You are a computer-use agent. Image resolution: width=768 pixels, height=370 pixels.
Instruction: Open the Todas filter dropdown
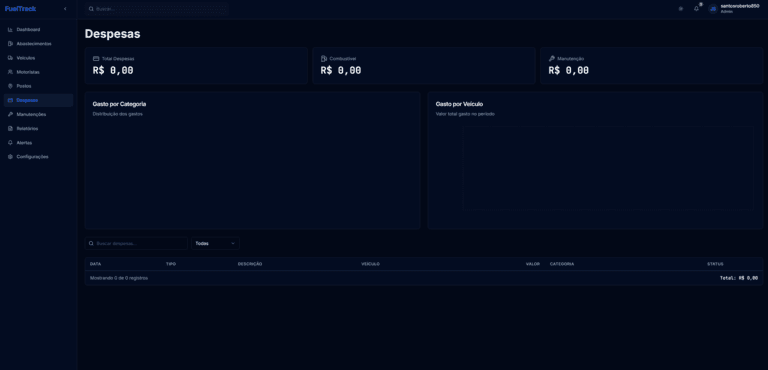[216, 243]
